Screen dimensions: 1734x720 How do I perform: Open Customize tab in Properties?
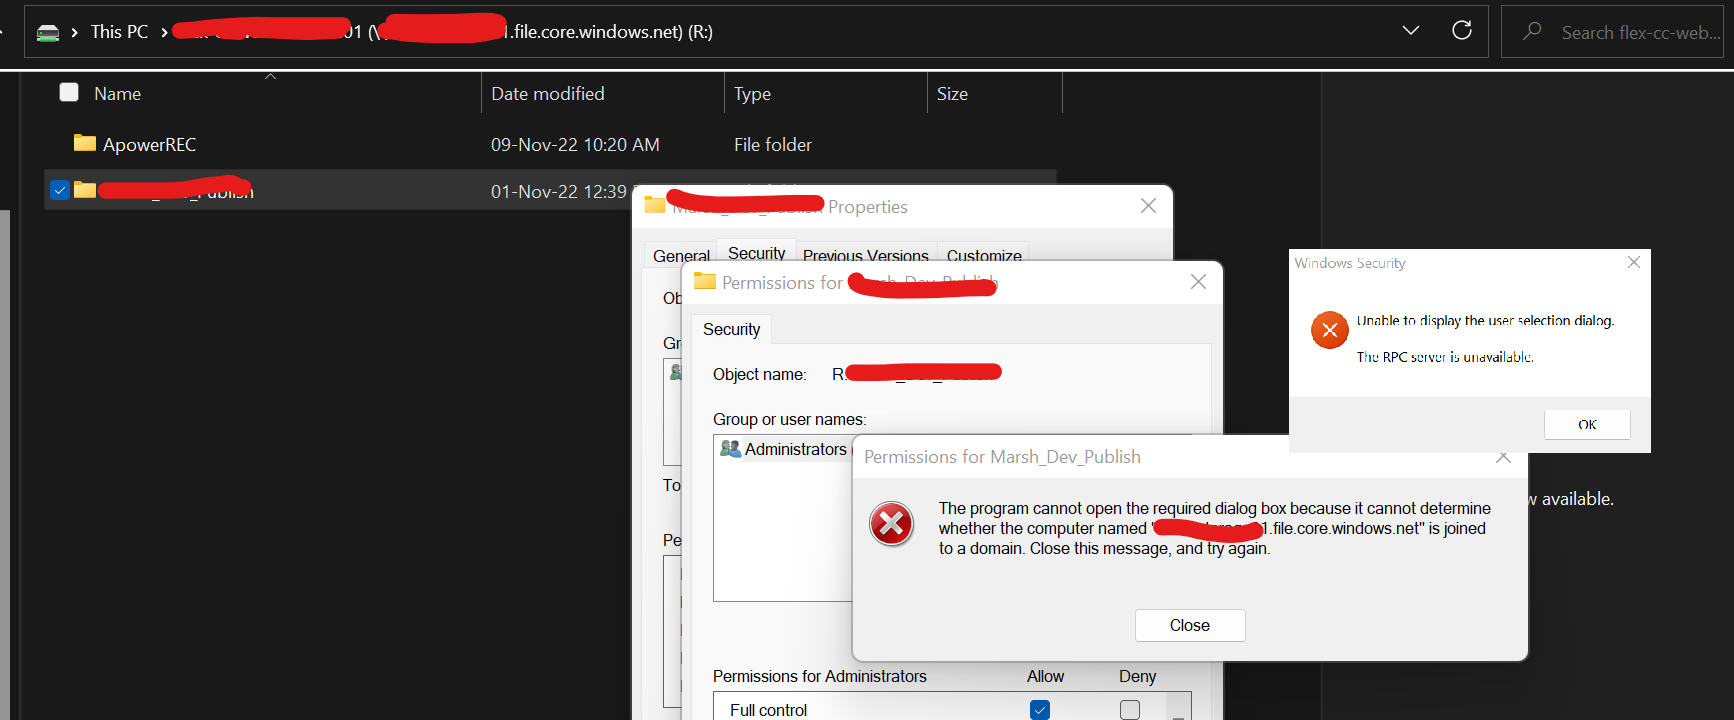[984, 256]
